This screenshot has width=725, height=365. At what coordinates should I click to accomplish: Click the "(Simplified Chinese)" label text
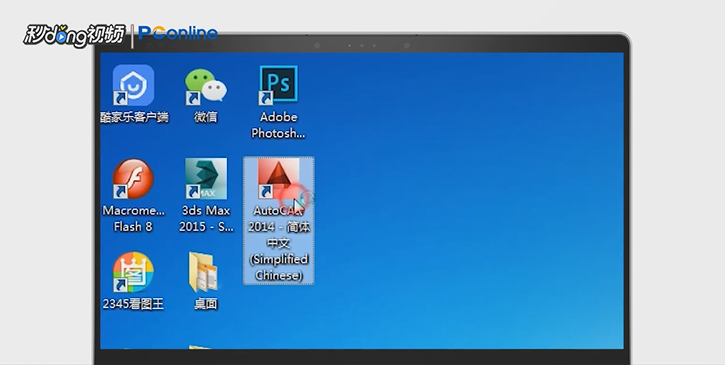tap(279, 267)
